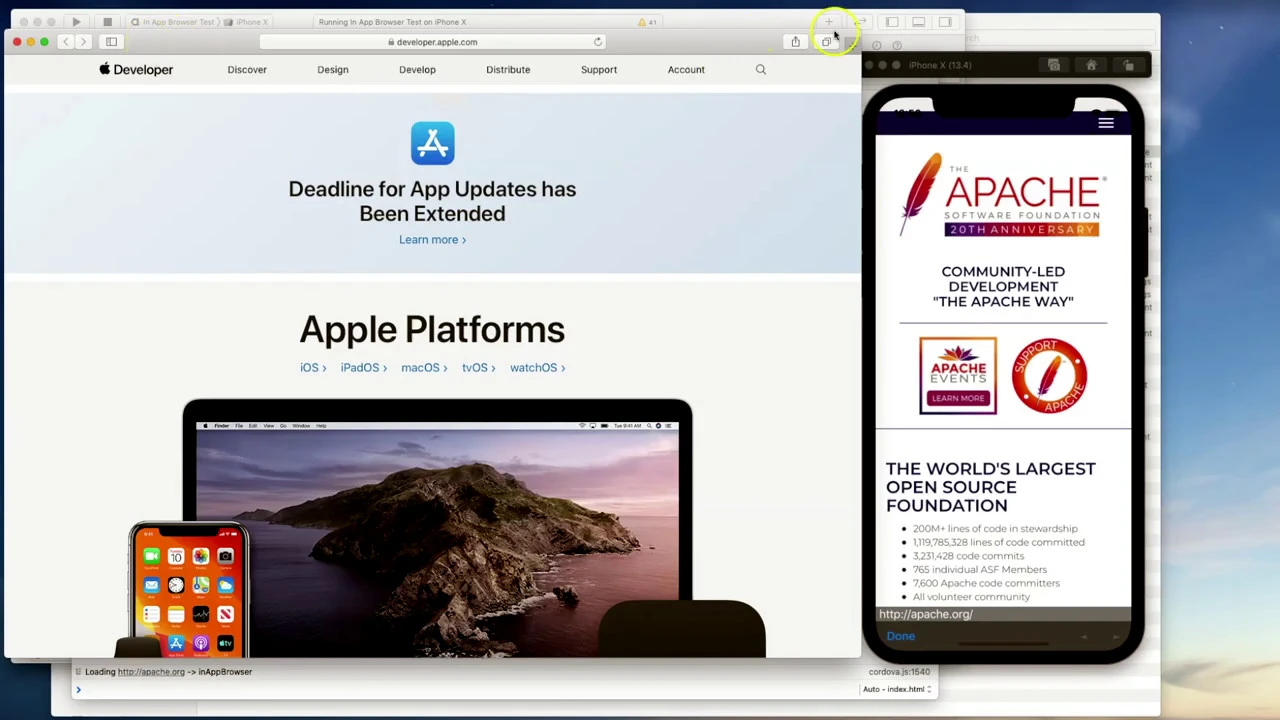Open the macOS platform link
The image size is (1280, 720).
click(x=424, y=368)
